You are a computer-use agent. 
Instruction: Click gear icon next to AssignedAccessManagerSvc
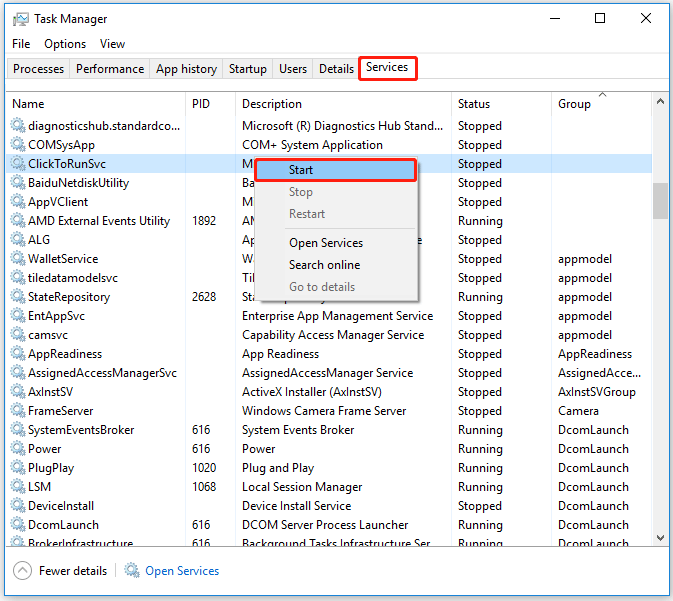18,372
